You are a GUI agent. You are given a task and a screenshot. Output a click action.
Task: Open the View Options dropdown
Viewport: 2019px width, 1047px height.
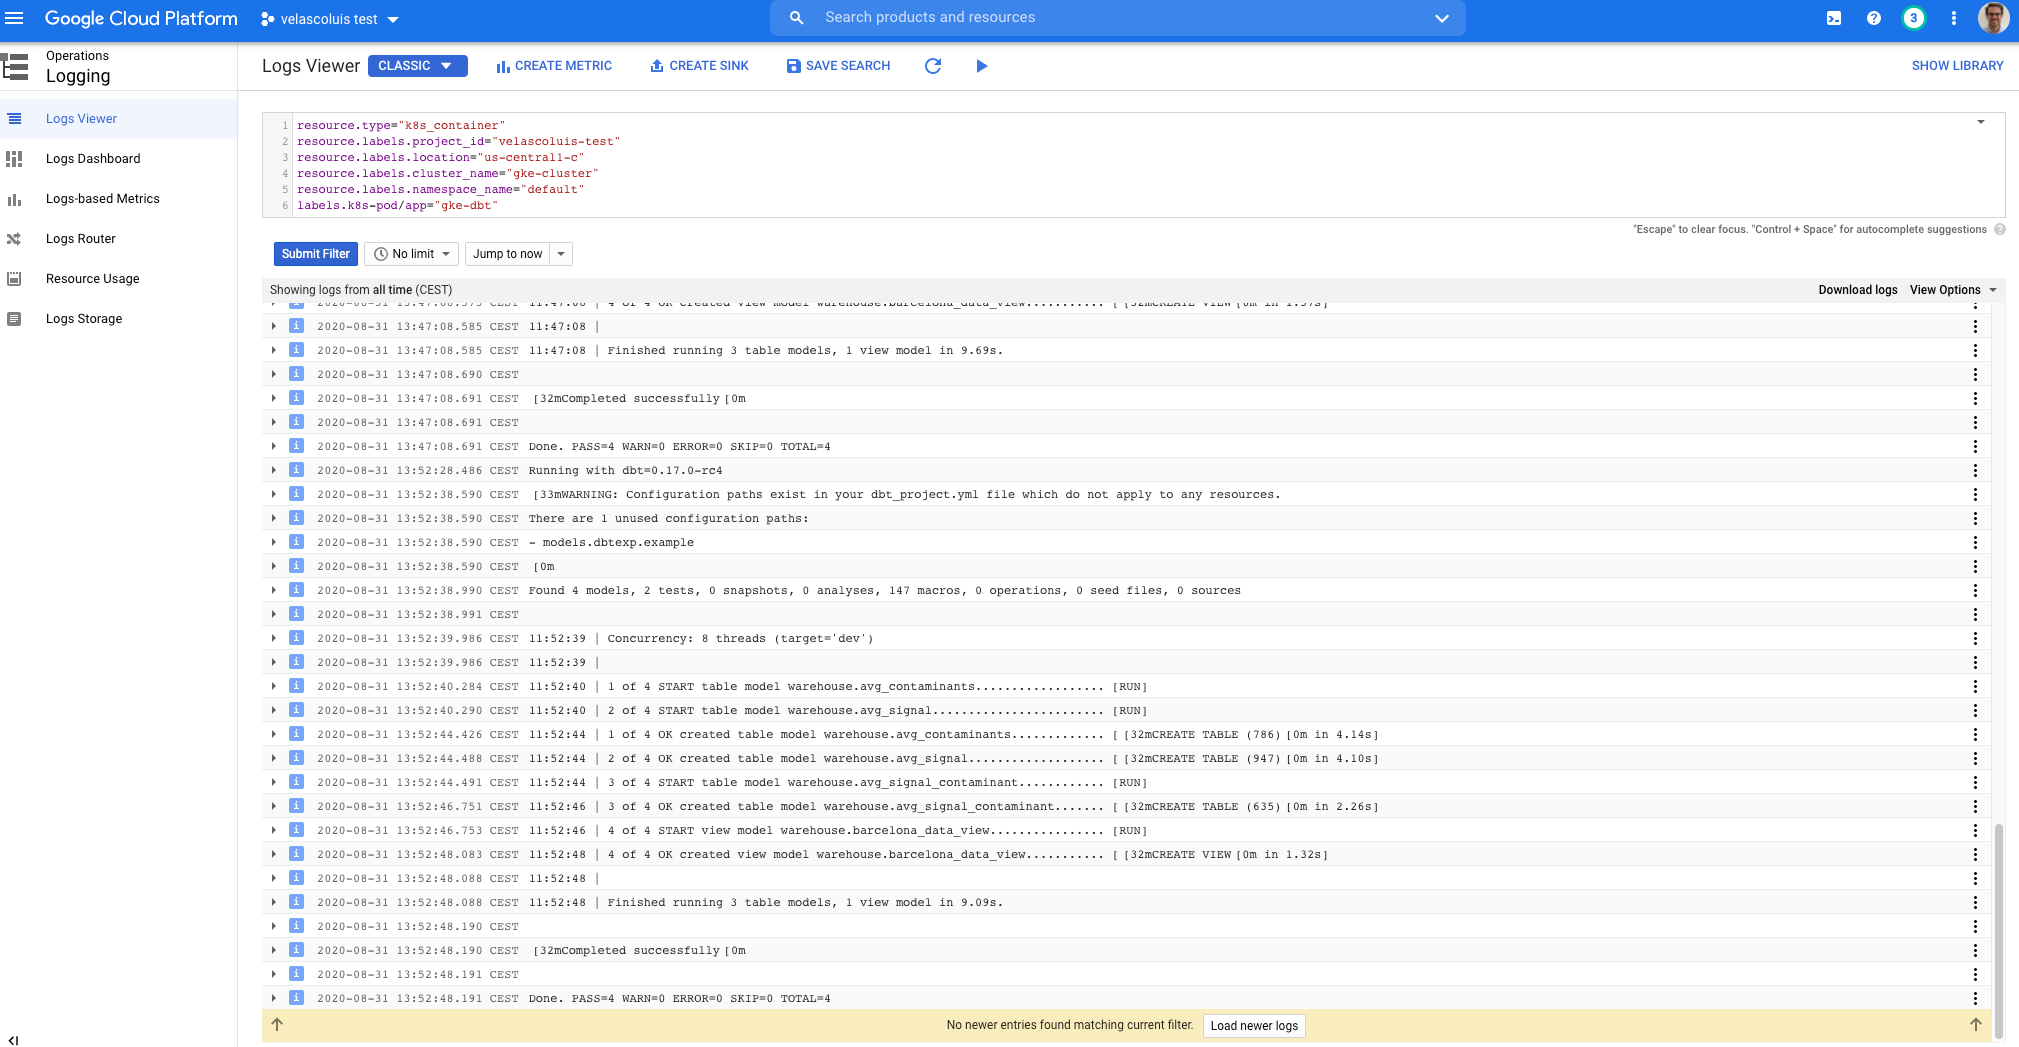click(x=1953, y=290)
